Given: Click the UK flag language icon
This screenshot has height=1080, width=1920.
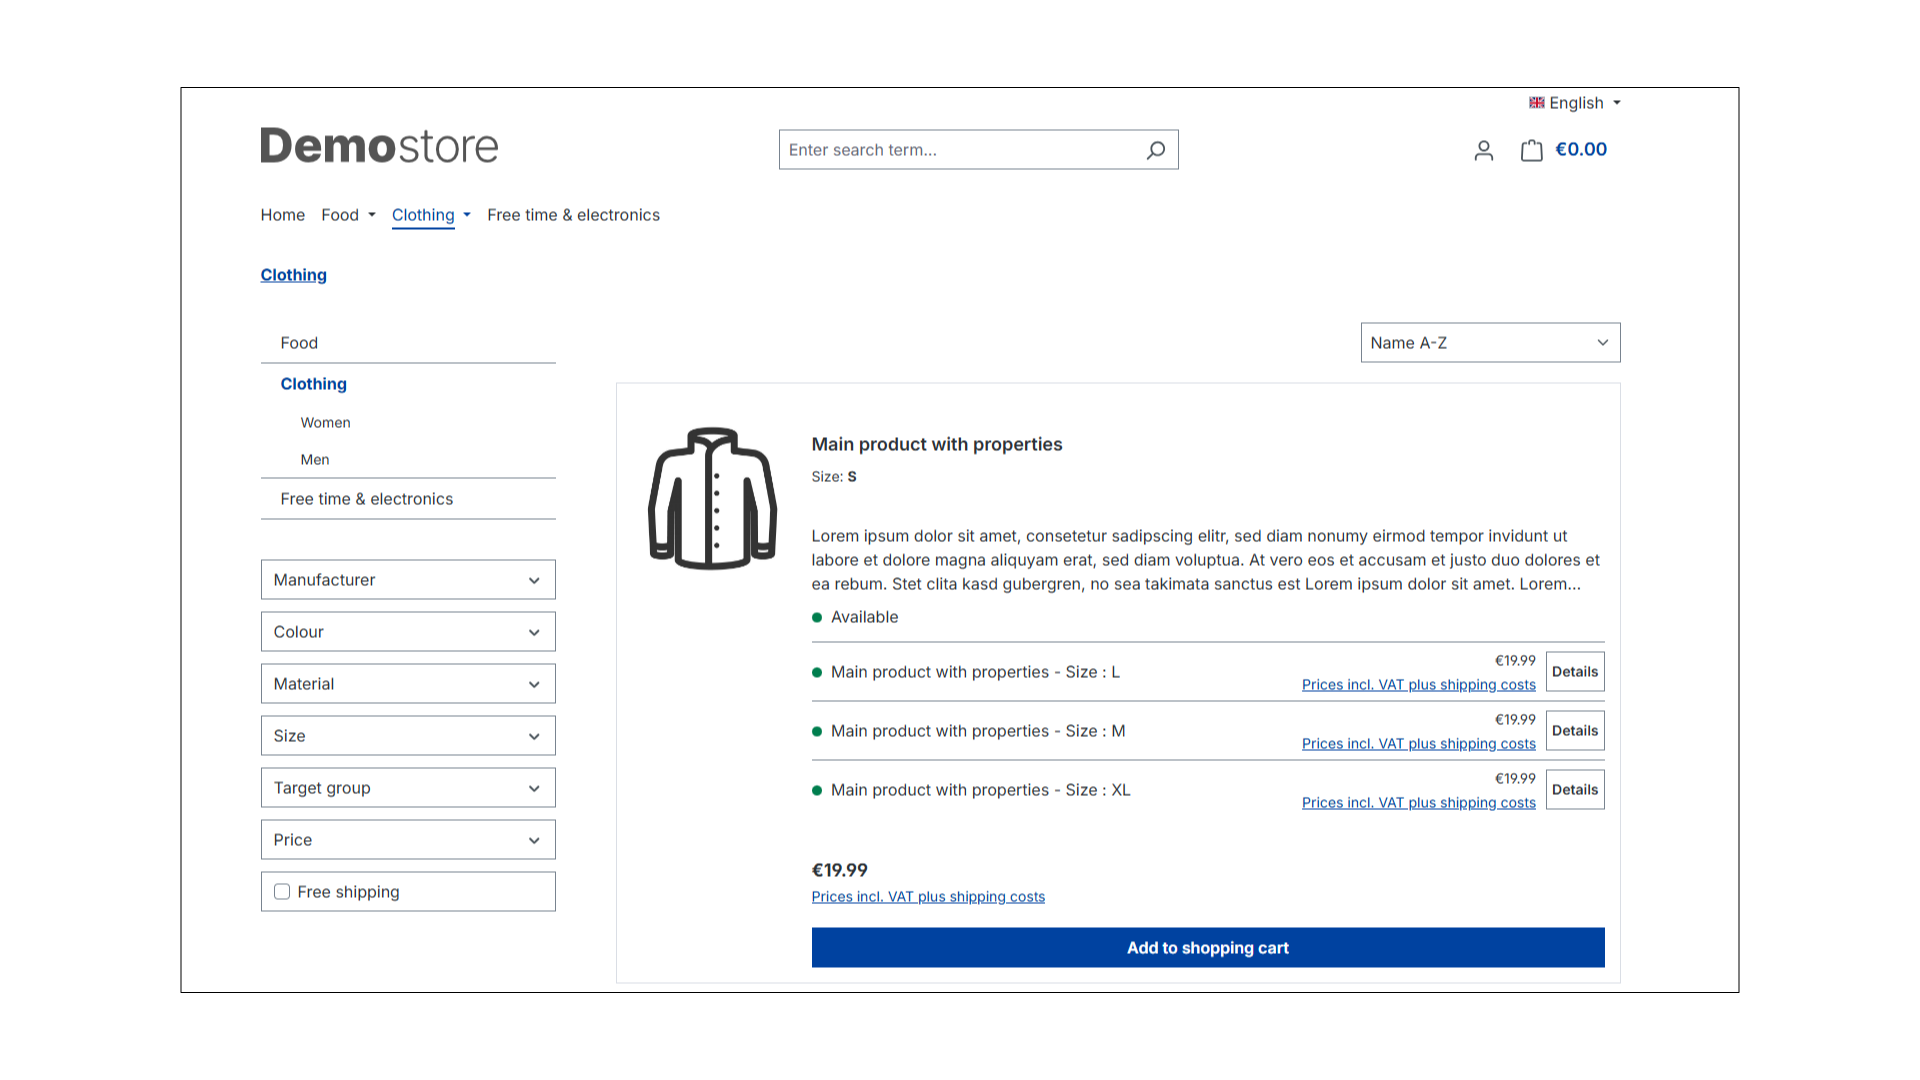Looking at the screenshot, I should pyautogui.click(x=1537, y=103).
